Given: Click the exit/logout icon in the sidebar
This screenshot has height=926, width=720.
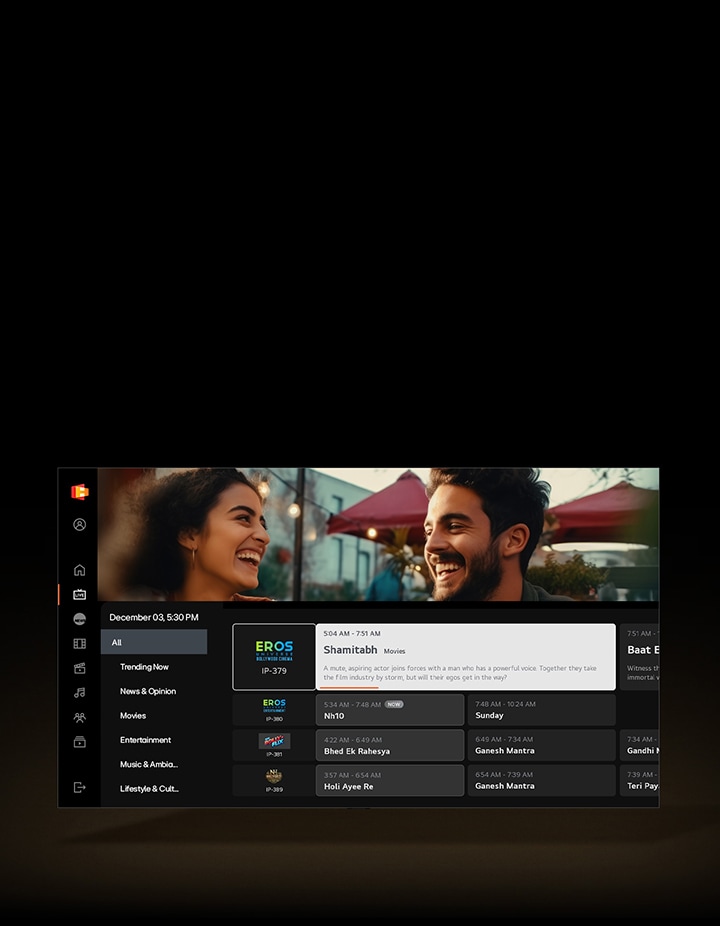Looking at the screenshot, I should pyautogui.click(x=80, y=787).
